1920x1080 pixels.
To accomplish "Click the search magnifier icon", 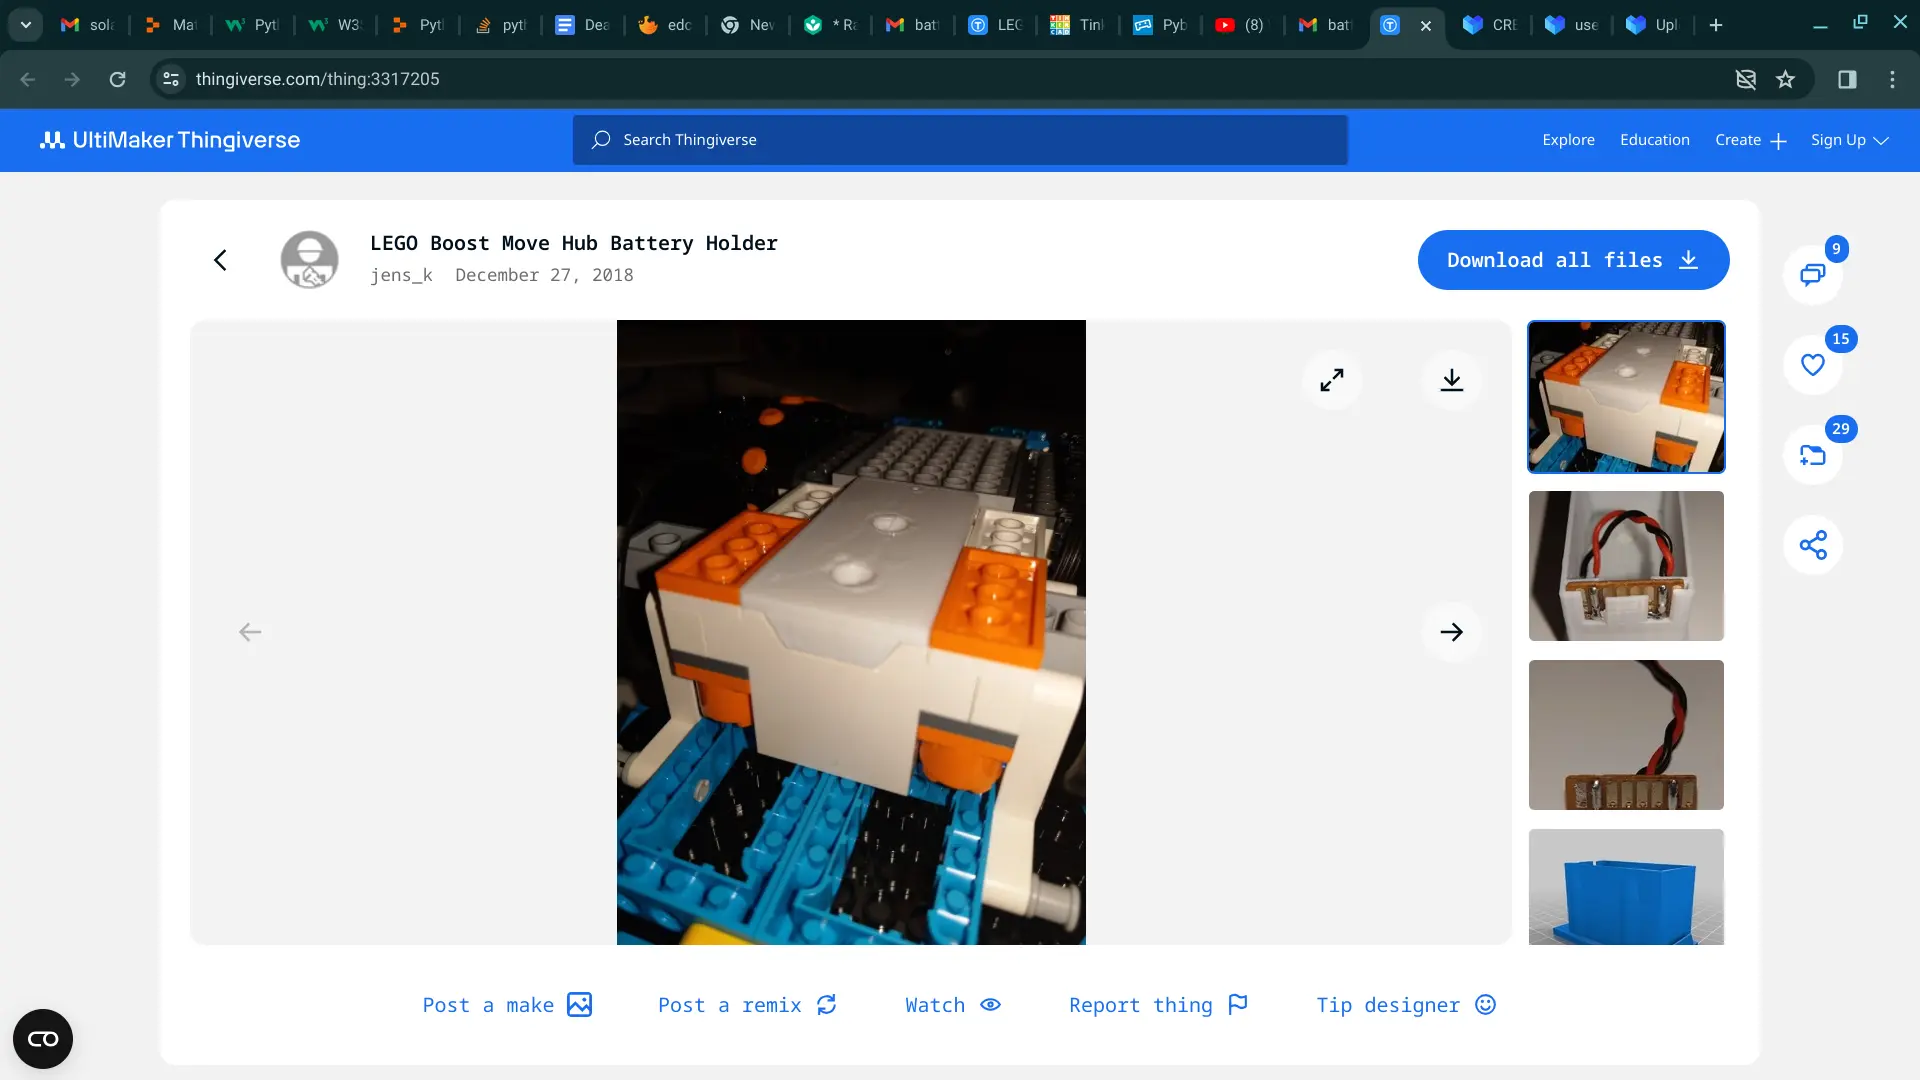I will [600, 140].
